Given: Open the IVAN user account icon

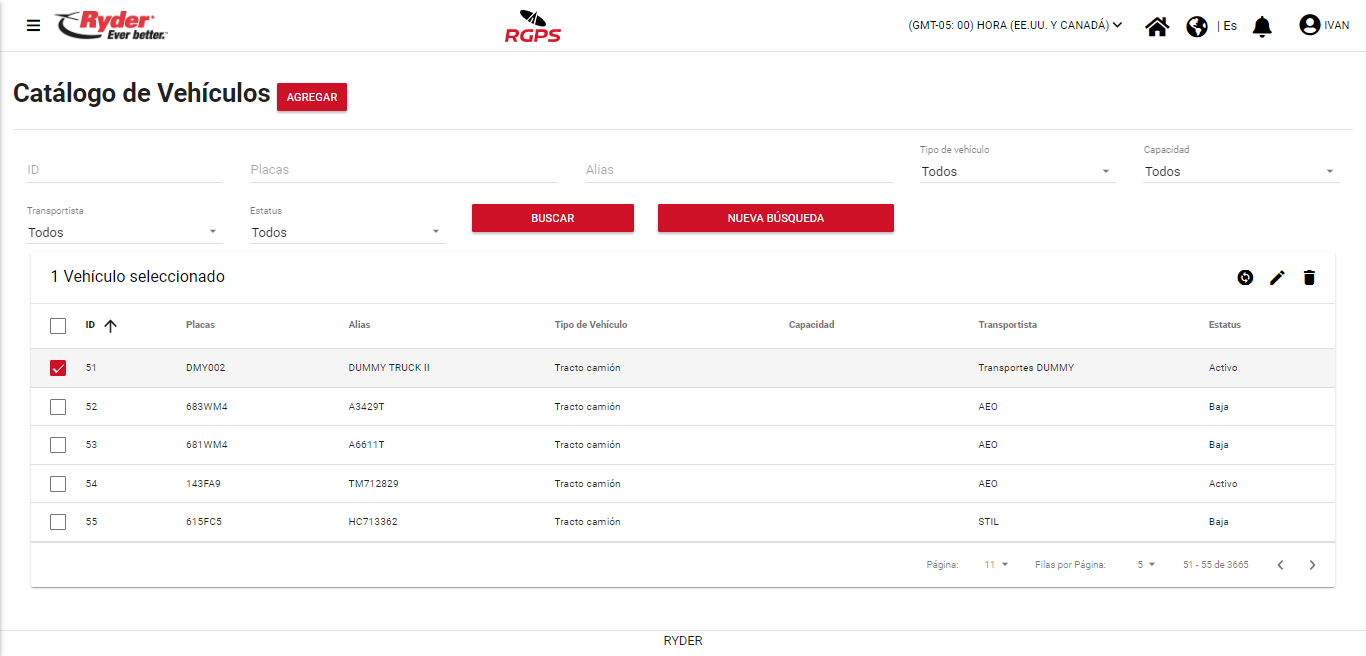Looking at the screenshot, I should coord(1310,25).
